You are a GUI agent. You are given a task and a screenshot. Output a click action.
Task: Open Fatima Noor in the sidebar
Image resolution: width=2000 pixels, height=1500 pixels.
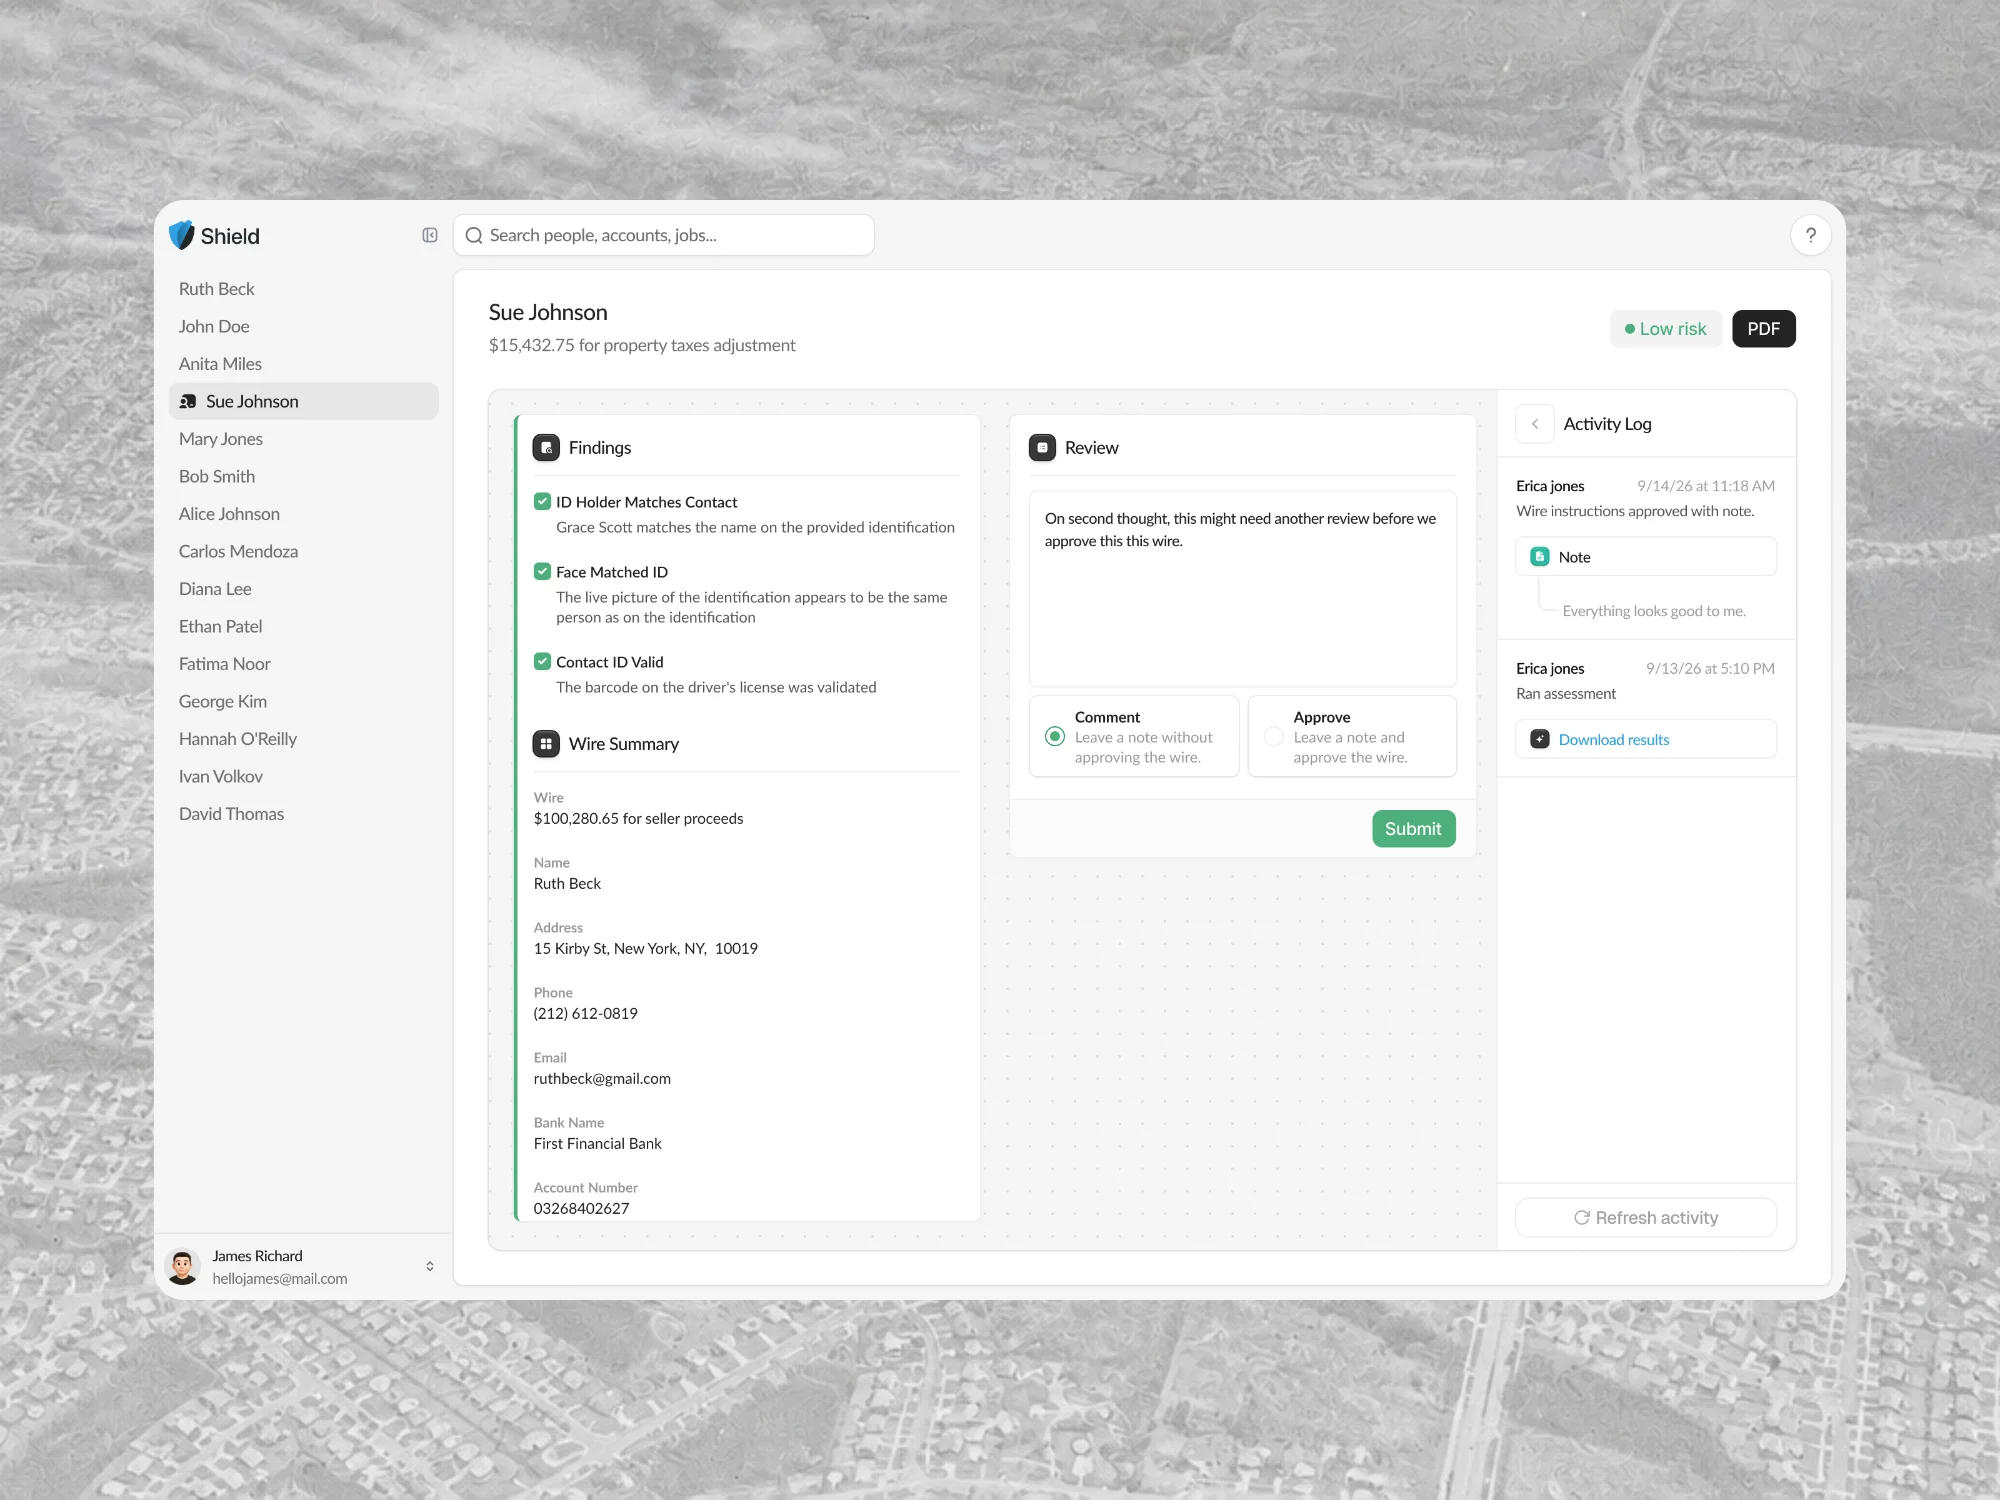pyautogui.click(x=224, y=664)
